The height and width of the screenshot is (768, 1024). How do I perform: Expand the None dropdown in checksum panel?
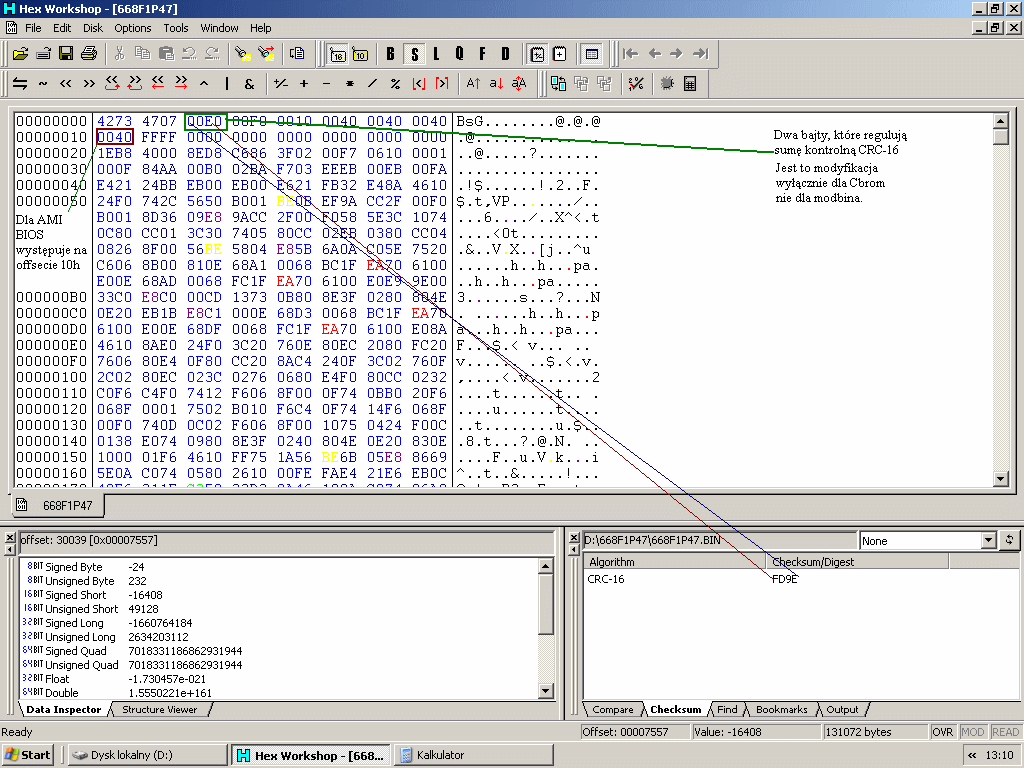(x=989, y=540)
